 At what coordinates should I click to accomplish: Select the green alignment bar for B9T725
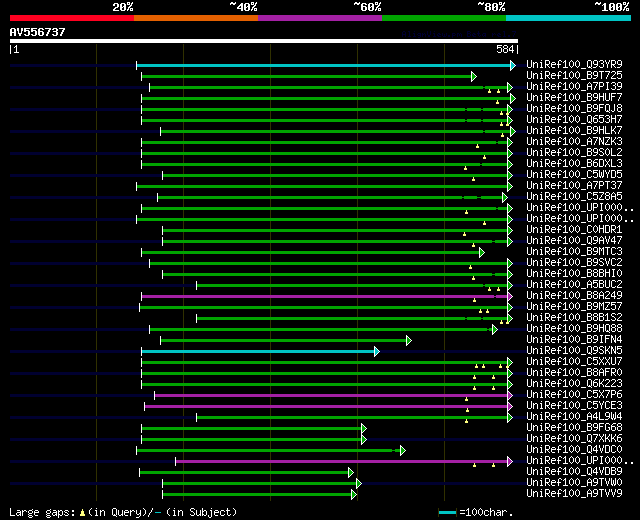[x=309, y=76]
